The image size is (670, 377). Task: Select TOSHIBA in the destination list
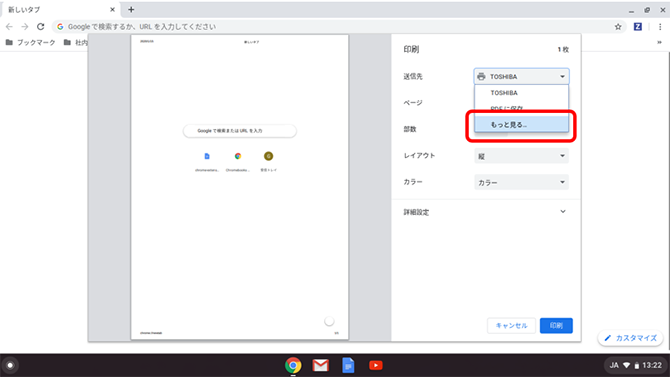[521, 93]
